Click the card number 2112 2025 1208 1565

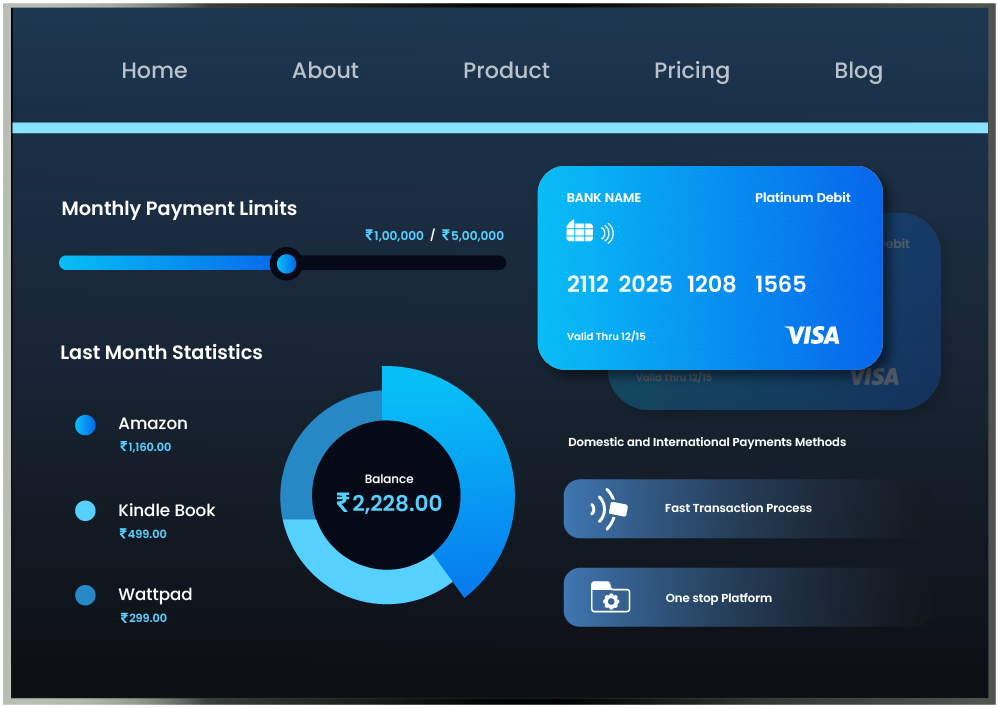(x=686, y=285)
